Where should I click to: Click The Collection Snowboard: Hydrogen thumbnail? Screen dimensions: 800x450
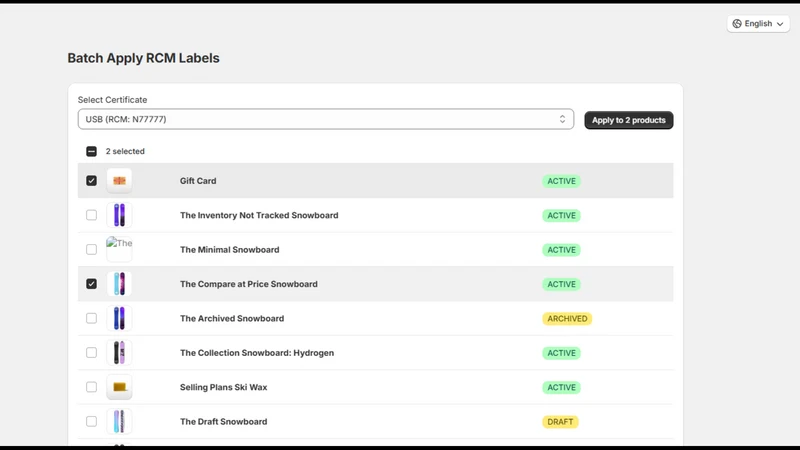[x=119, y=353]
